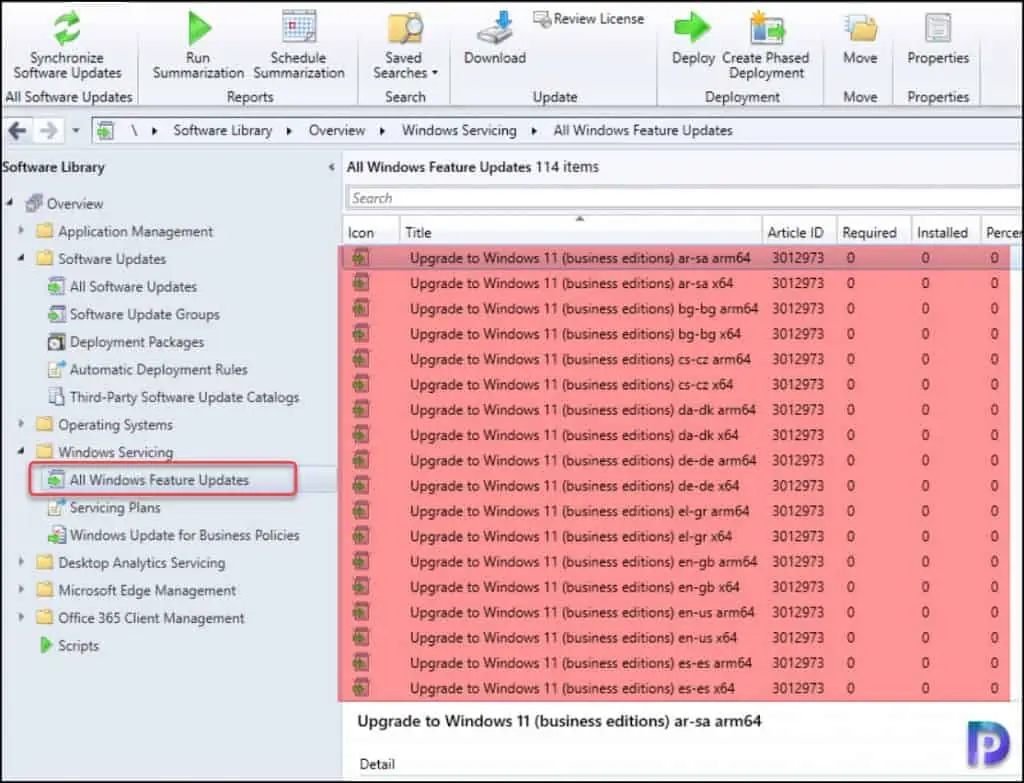
Task: Click the Operating Systems folder icon
Action: click(44, 424)
